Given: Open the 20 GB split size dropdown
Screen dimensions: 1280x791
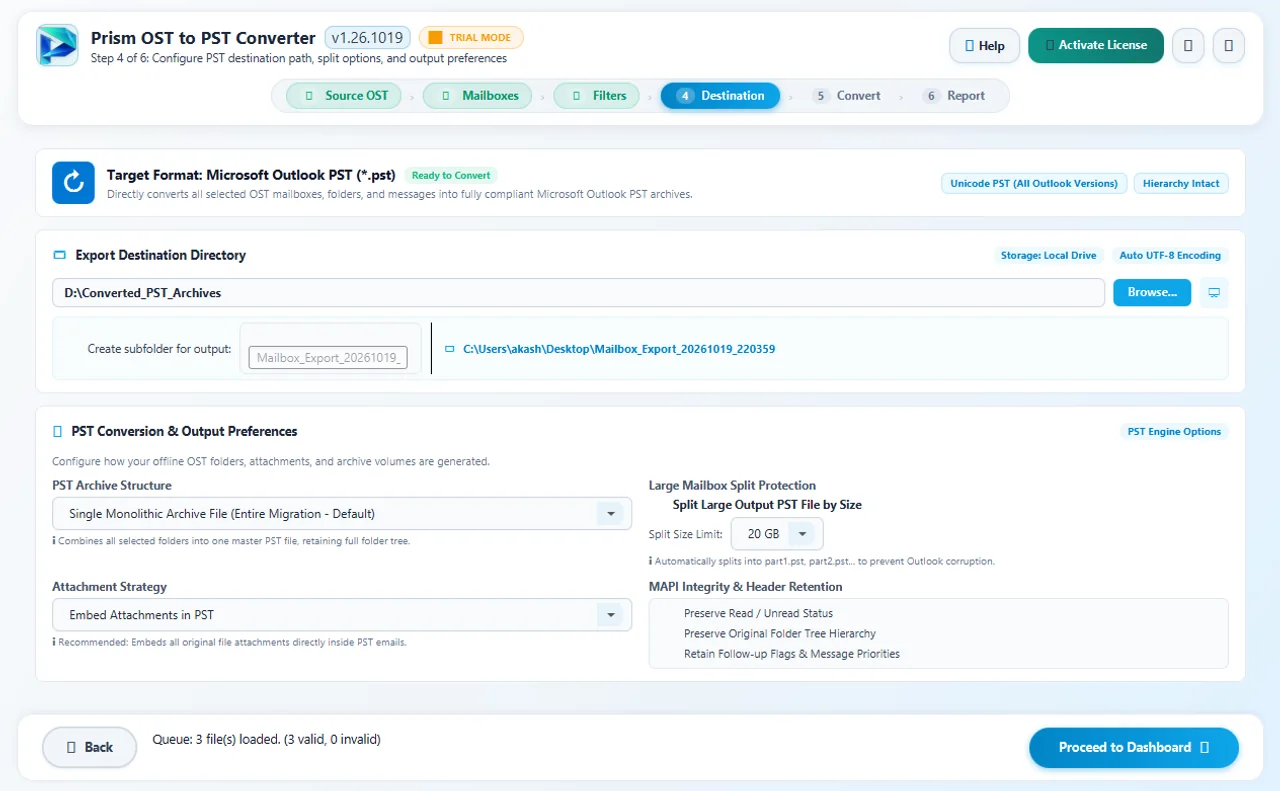Looking at the screenshot, I should click(x=777, y=534).
